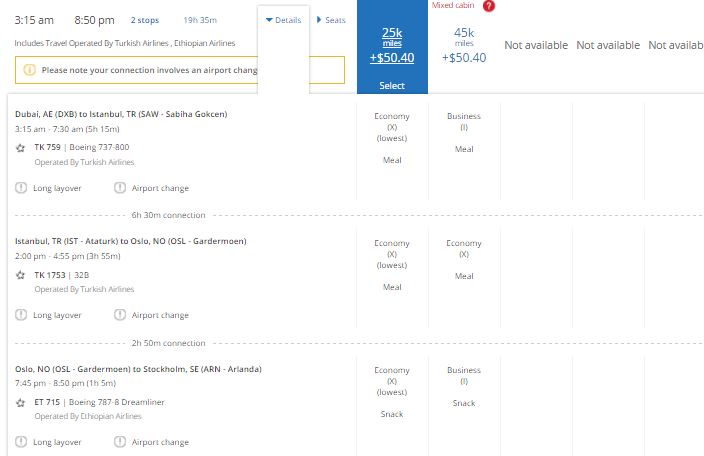Click Long layover warning icon for Dubai flight
Screen dimensions: 704x456
tap(21, 188)
